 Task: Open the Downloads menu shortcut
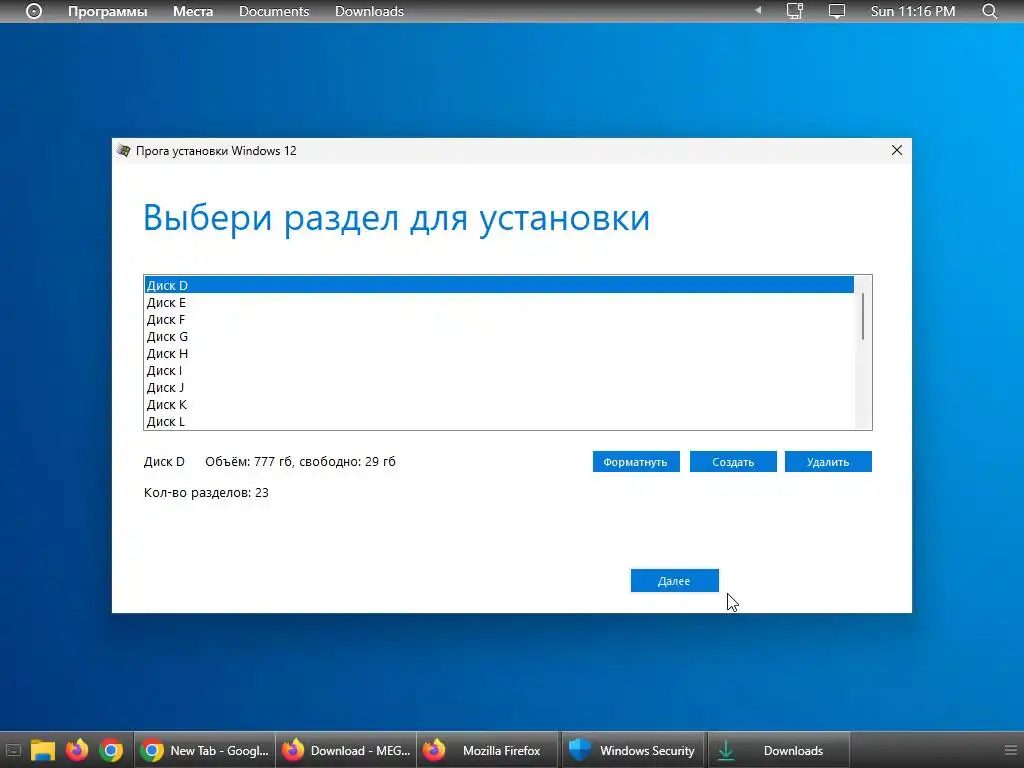[x=369, y=11]
